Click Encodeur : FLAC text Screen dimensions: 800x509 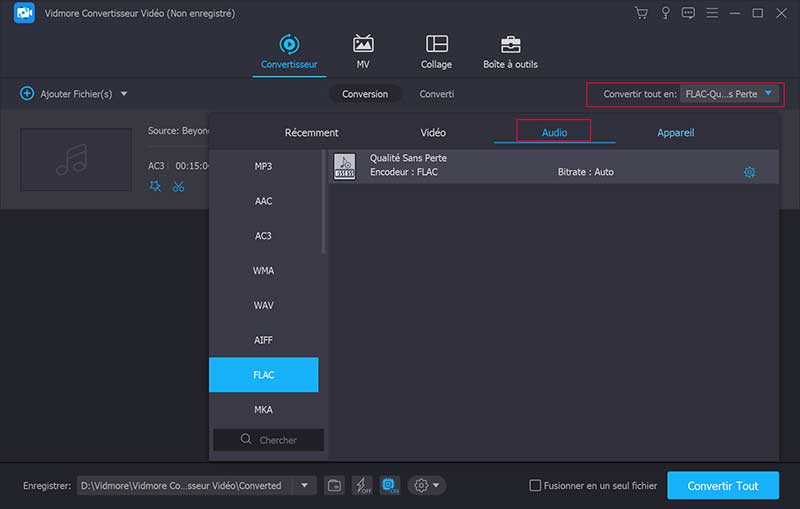(x=404, y=172)
